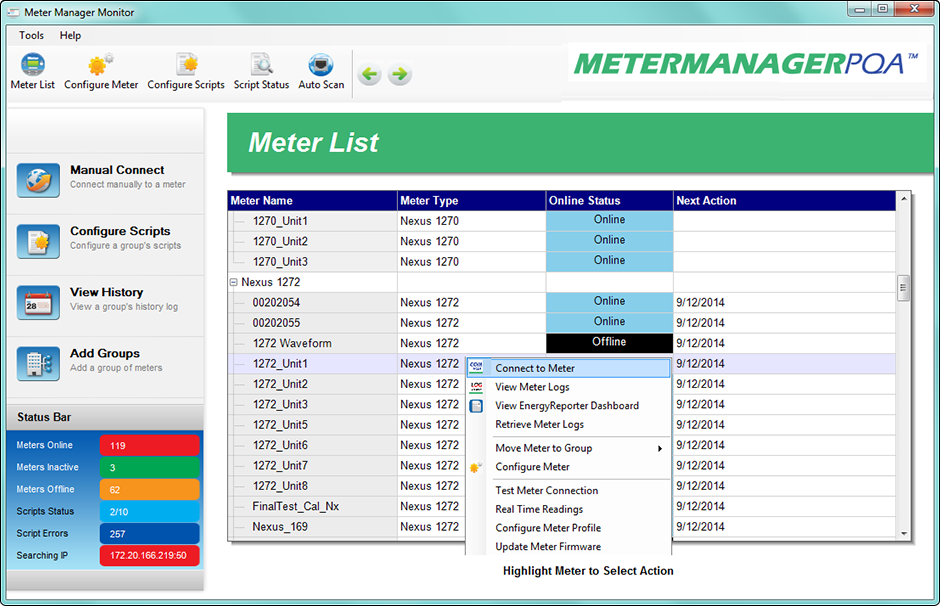This screenshot has height=606, width=940.
Task: Select the Nexus_169 meter row
Action: (562, 527)
